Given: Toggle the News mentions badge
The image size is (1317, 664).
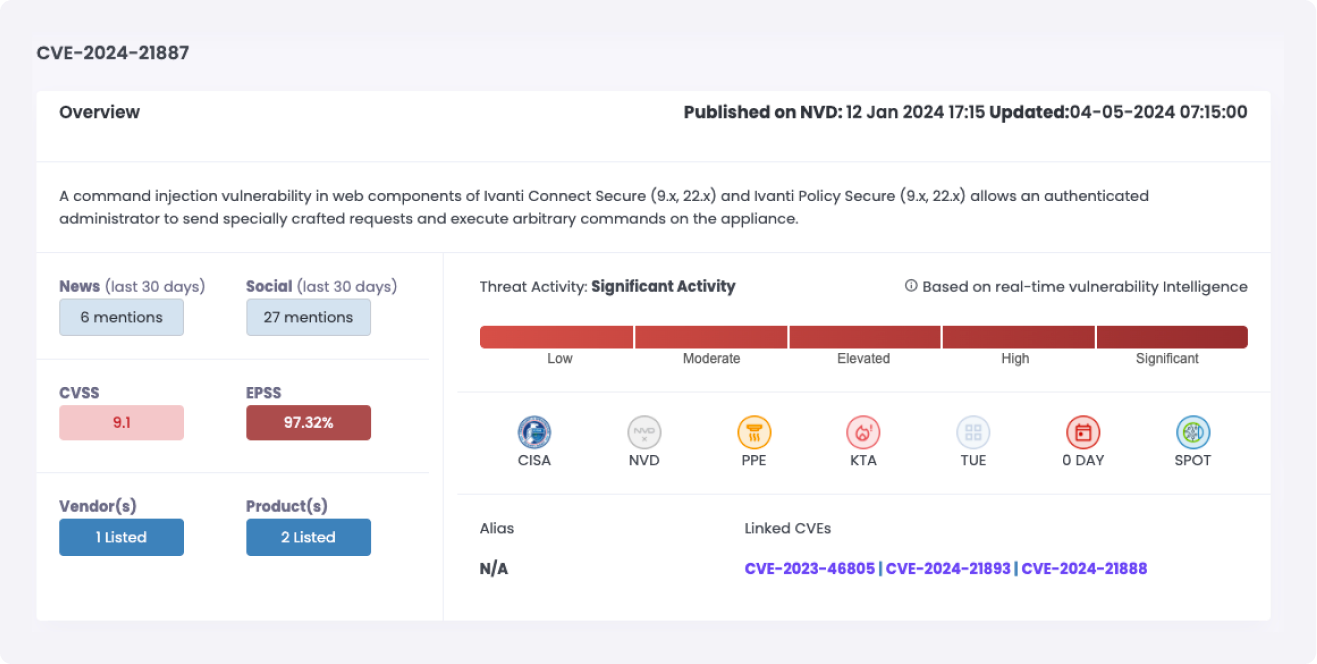Looking at the screenshot, I should pos(121,317).
